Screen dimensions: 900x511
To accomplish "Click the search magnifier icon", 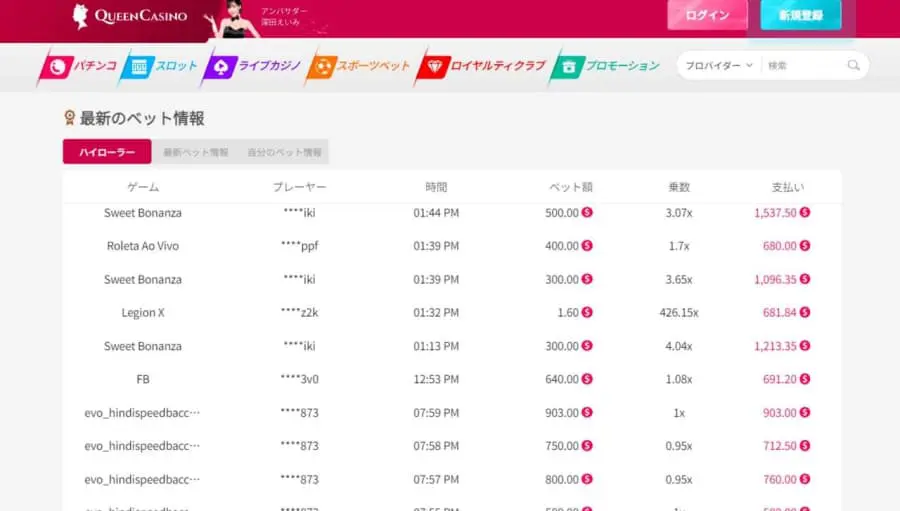I will (x=854, y=65).
